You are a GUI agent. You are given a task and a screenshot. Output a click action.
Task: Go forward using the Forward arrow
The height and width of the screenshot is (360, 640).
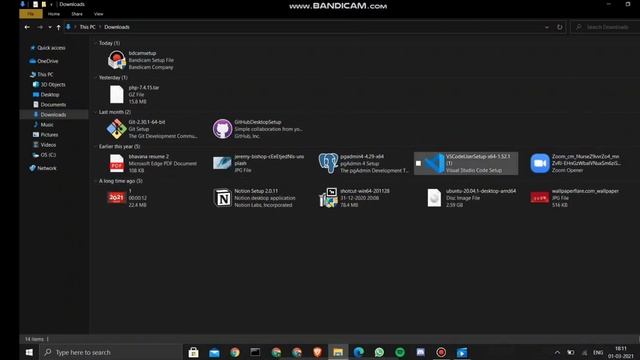[x=40, y=27]
